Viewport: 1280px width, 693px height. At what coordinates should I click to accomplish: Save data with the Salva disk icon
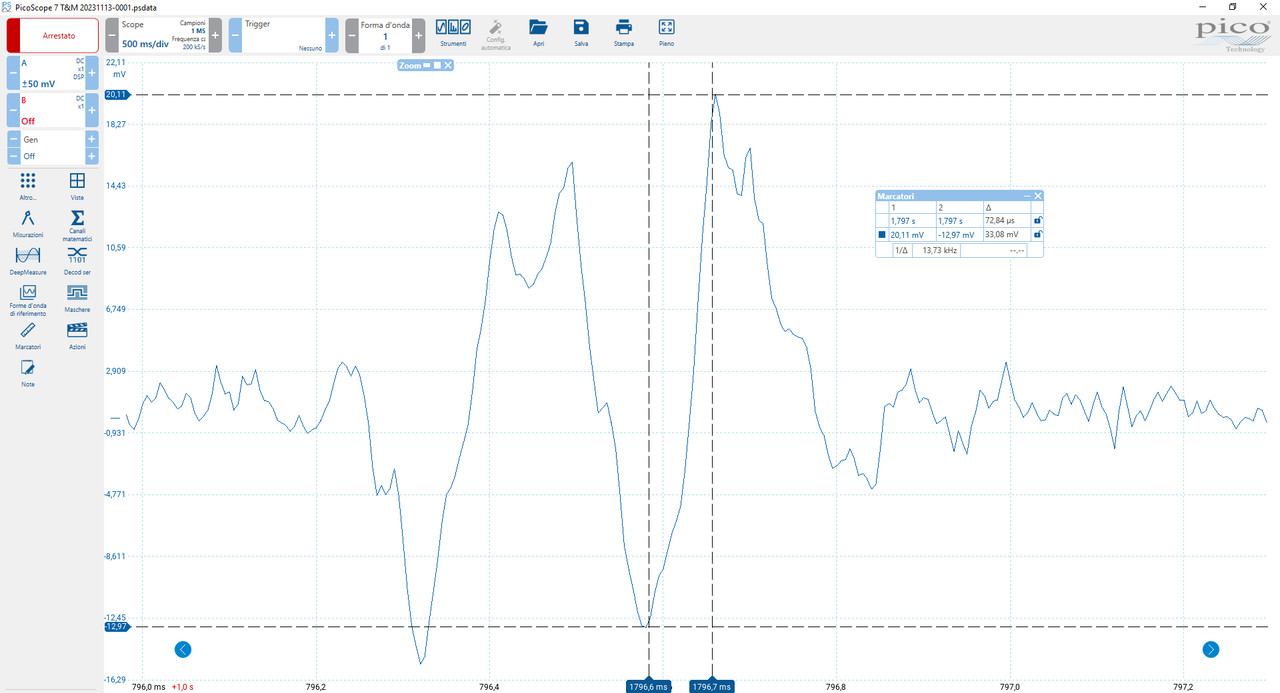tap(581, 33)
